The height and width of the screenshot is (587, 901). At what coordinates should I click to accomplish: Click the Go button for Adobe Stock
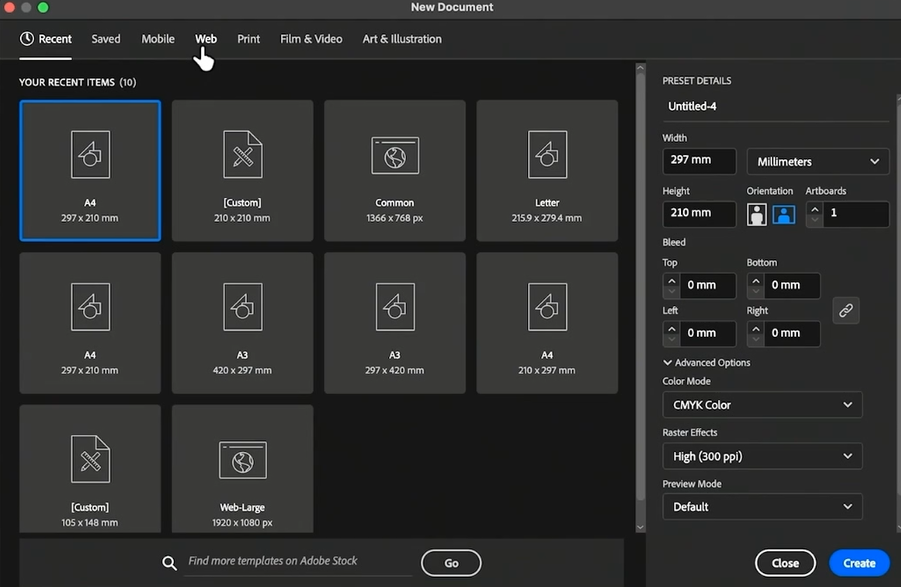[x=451, y=563]
